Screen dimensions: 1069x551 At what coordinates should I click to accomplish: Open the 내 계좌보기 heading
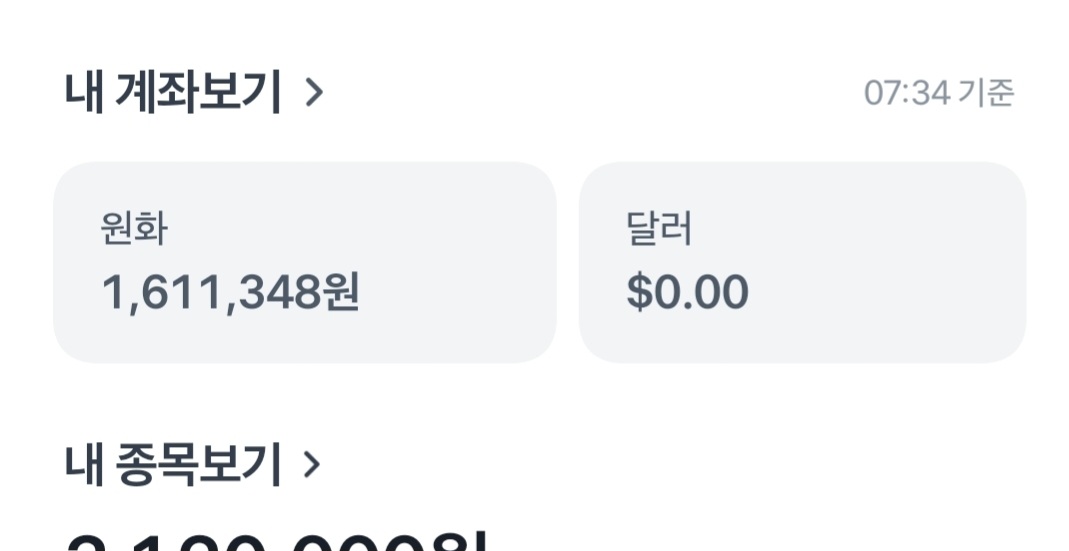173,93
